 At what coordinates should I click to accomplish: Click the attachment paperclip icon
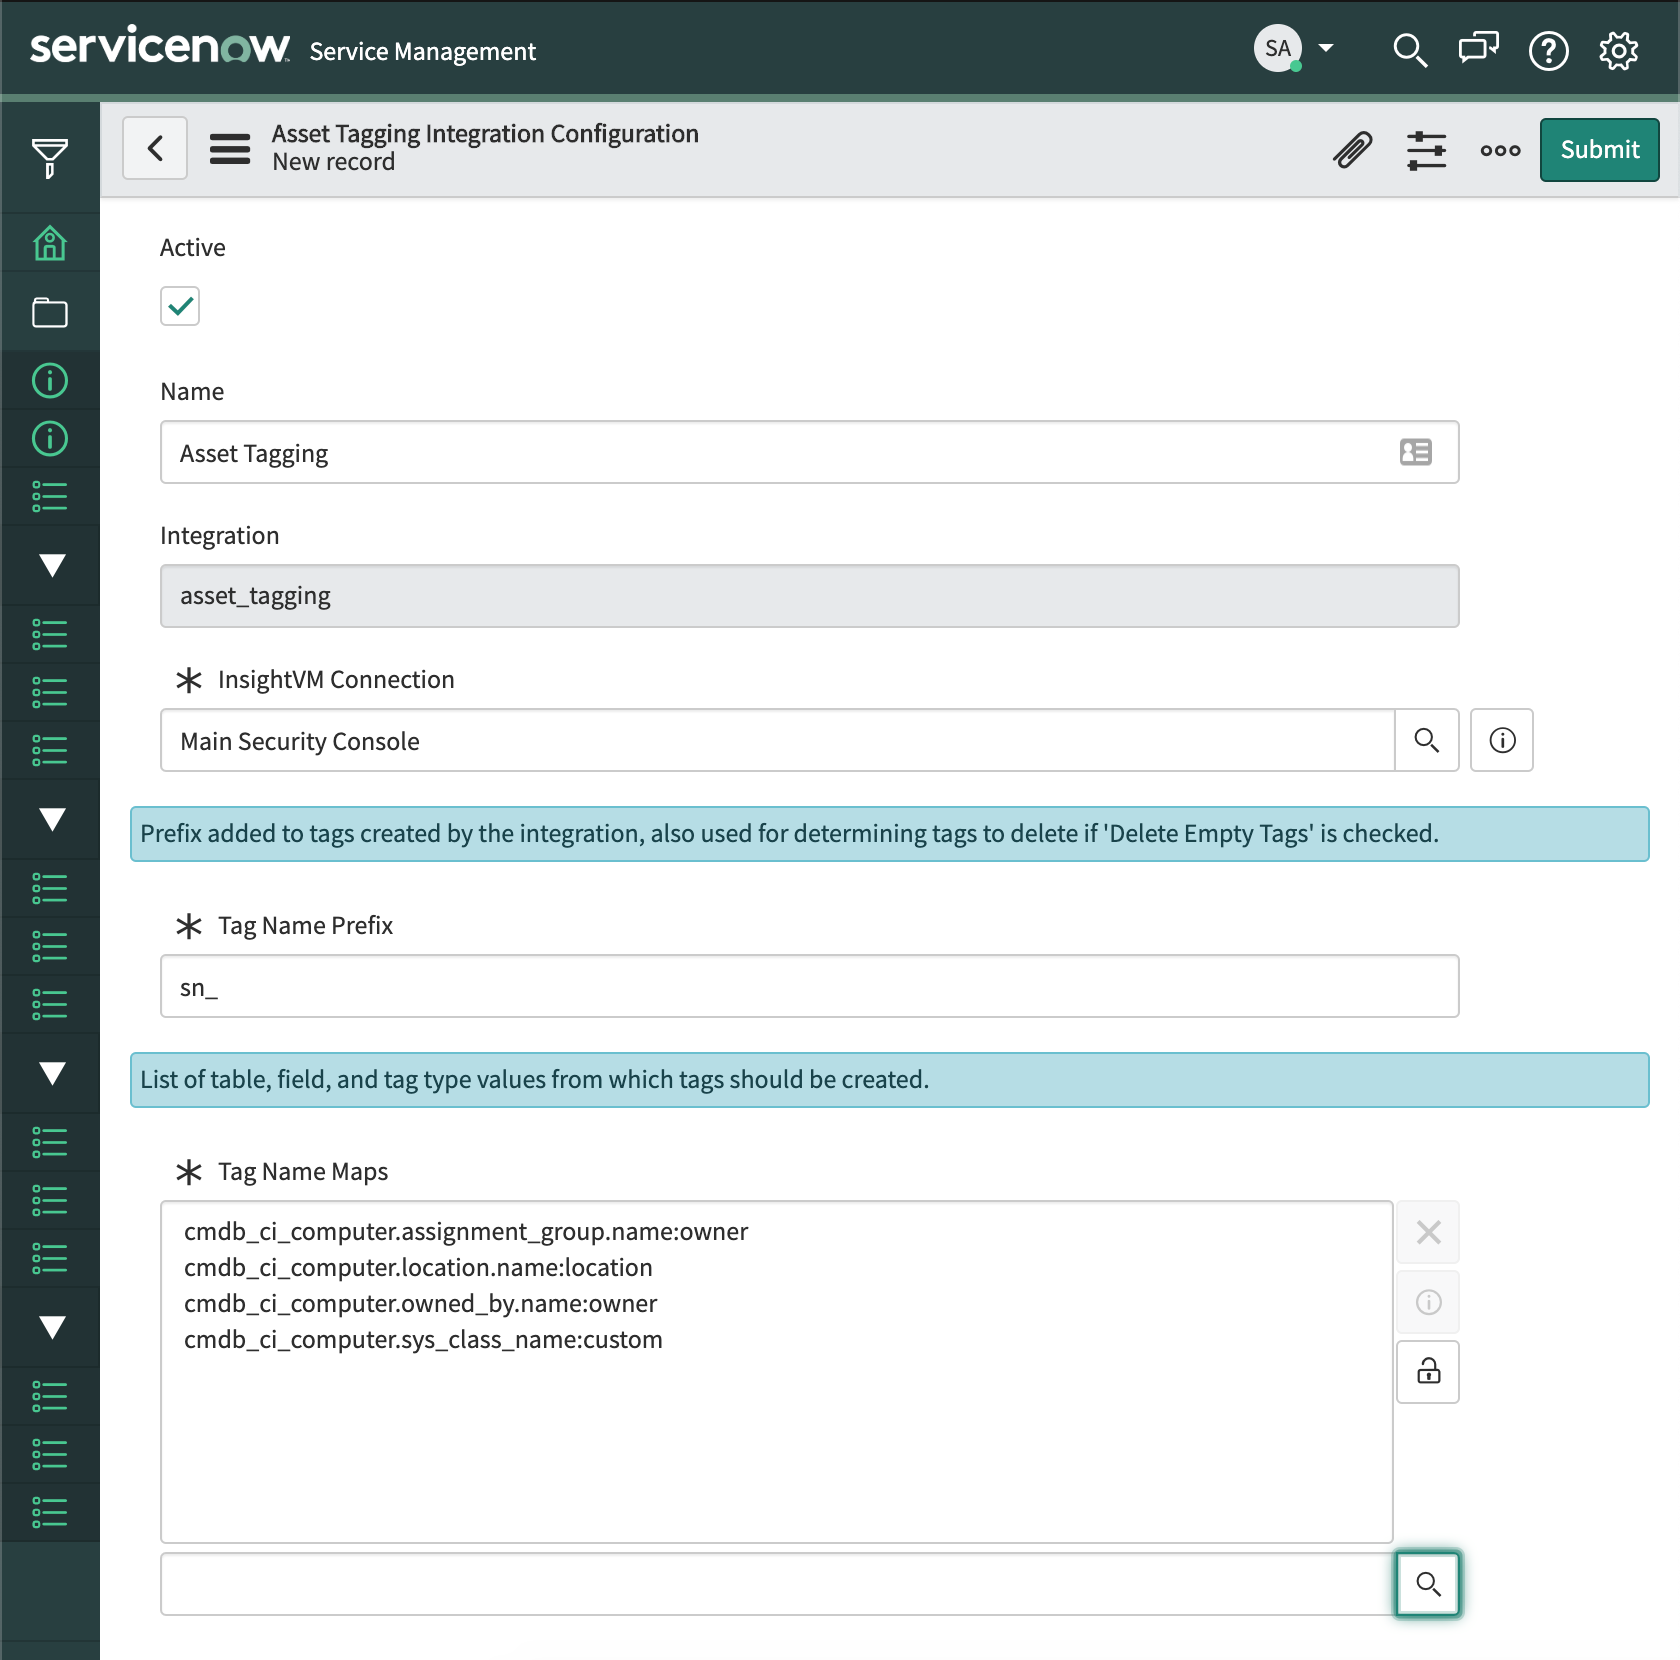click(1352, 150)
